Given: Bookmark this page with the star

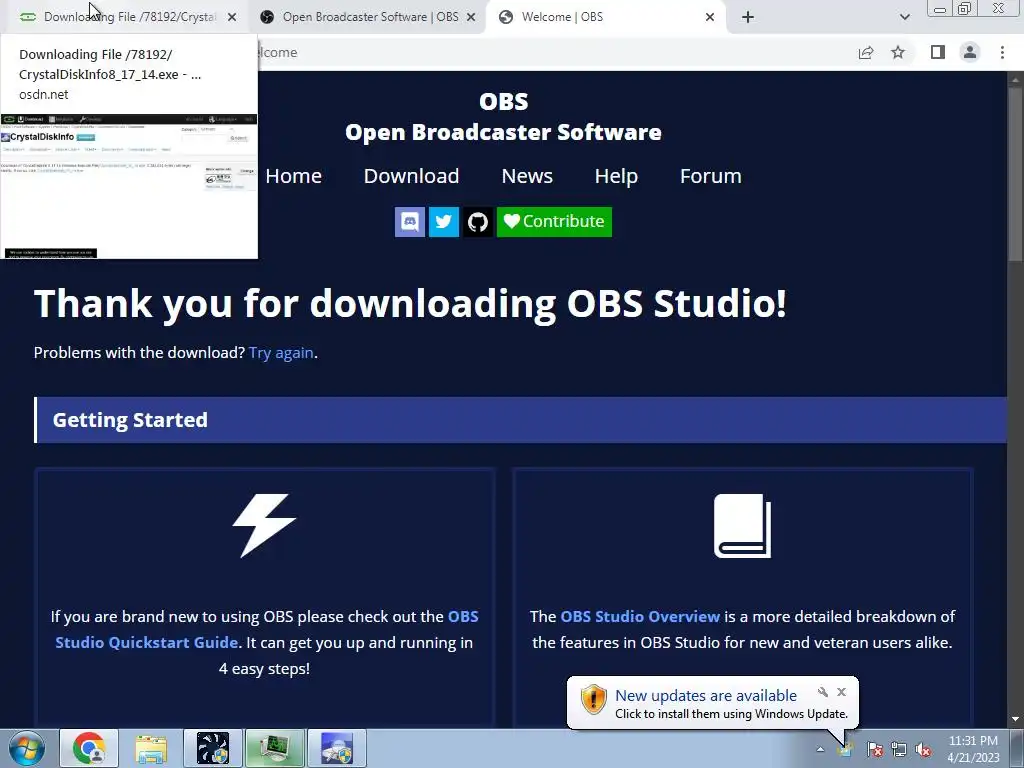Looking at the screenshot, I should (x=898, y=52).
